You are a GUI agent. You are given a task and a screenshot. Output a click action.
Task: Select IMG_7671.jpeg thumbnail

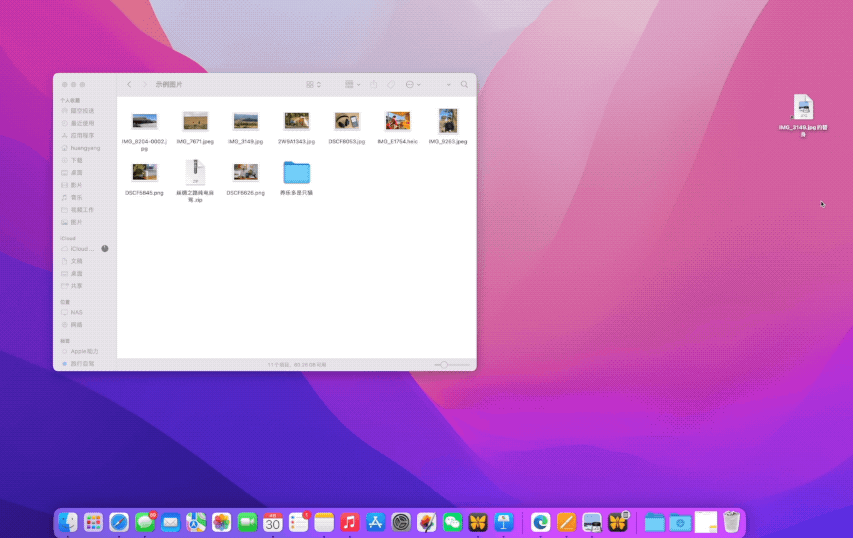point(195,121)
